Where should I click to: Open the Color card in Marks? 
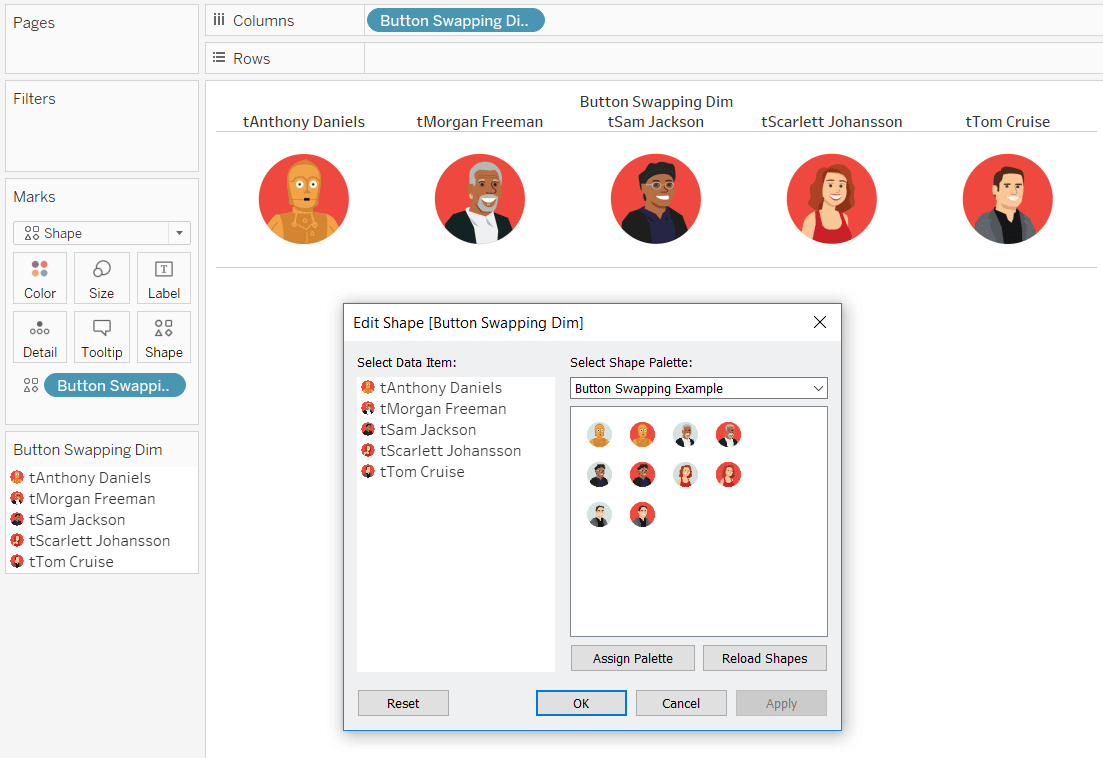pos(40,278)
